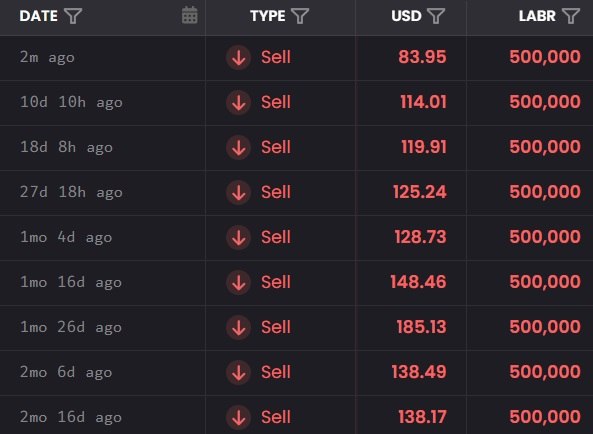The width and height of the screenshot is (593, 434).
Task: Open the TYPE column filter
Action: coord(300,16)
